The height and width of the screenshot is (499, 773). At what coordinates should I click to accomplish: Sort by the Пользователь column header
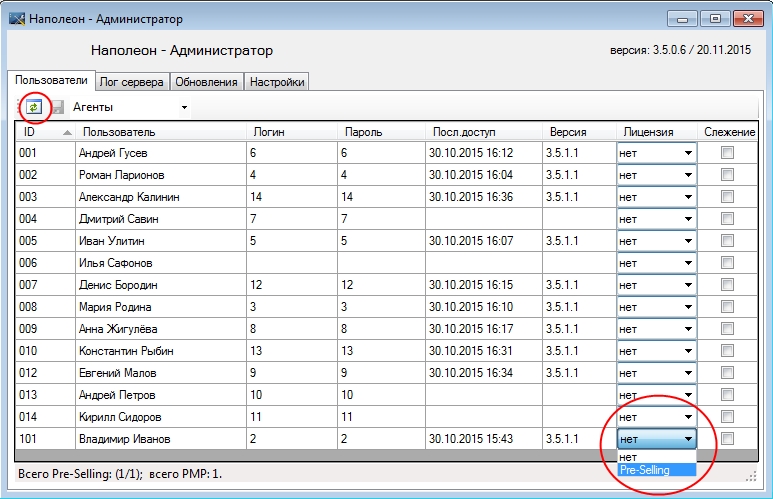tap(161, 132)
